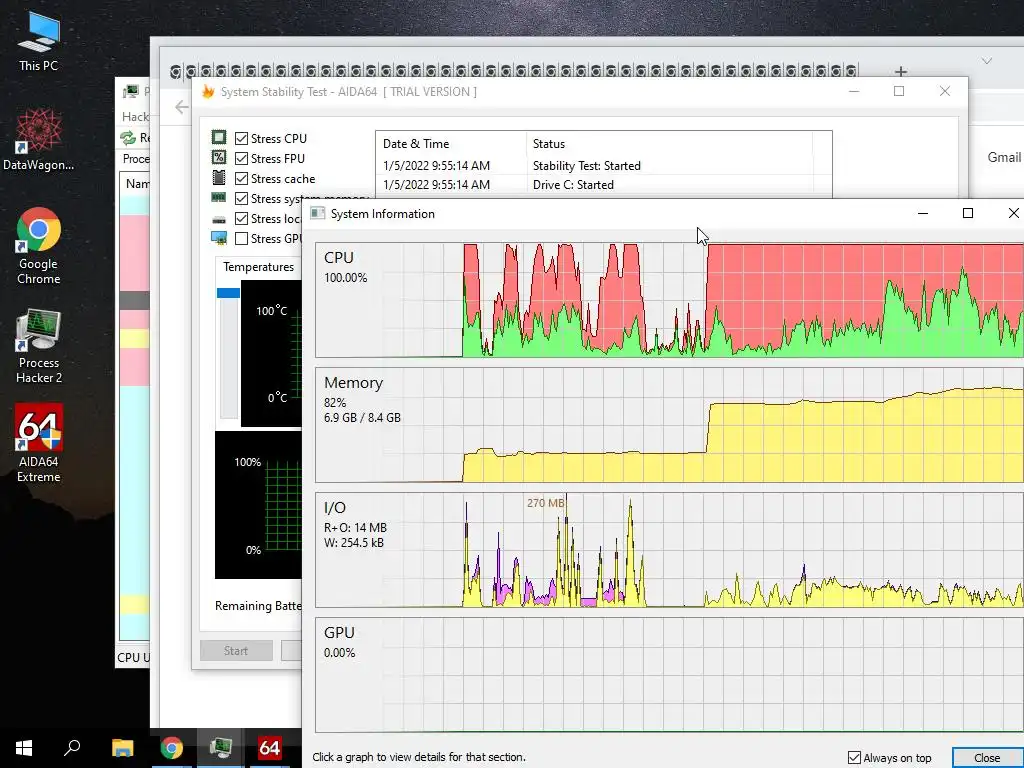Enable Stress GPU checkbox
Screen dimensions: 1024x768
point(242,238)
